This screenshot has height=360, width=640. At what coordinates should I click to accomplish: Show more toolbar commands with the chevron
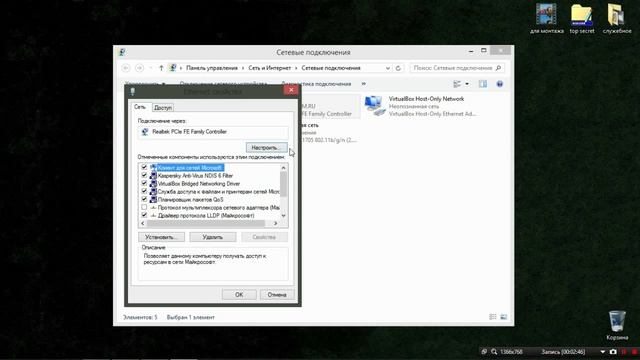tap(363, 84)
